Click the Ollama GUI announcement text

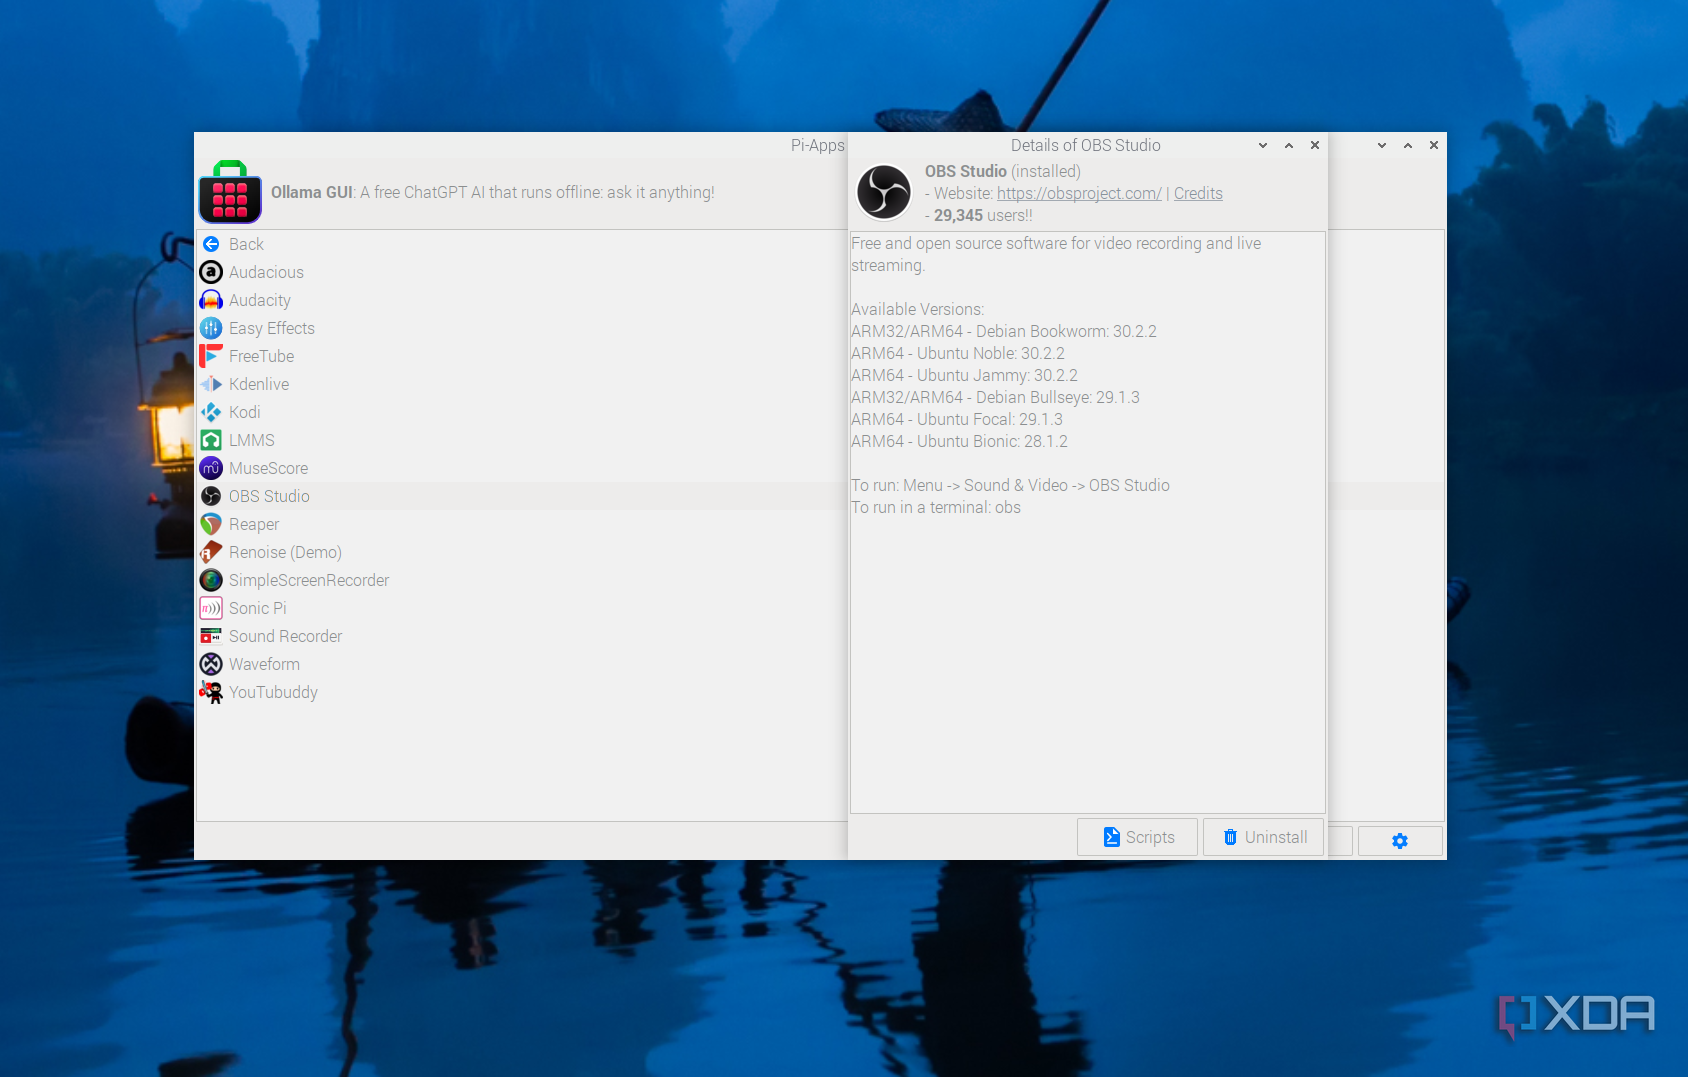point(492,192)
